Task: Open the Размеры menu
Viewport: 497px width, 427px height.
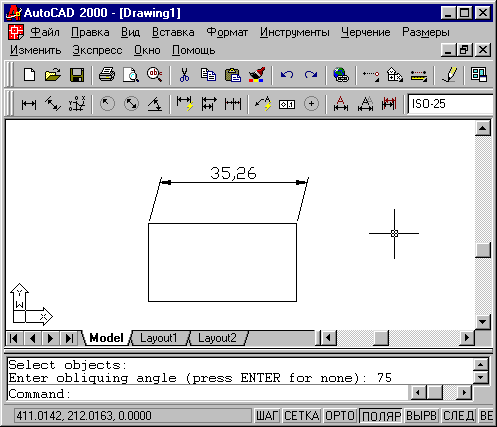Action: tap(426, 32)
